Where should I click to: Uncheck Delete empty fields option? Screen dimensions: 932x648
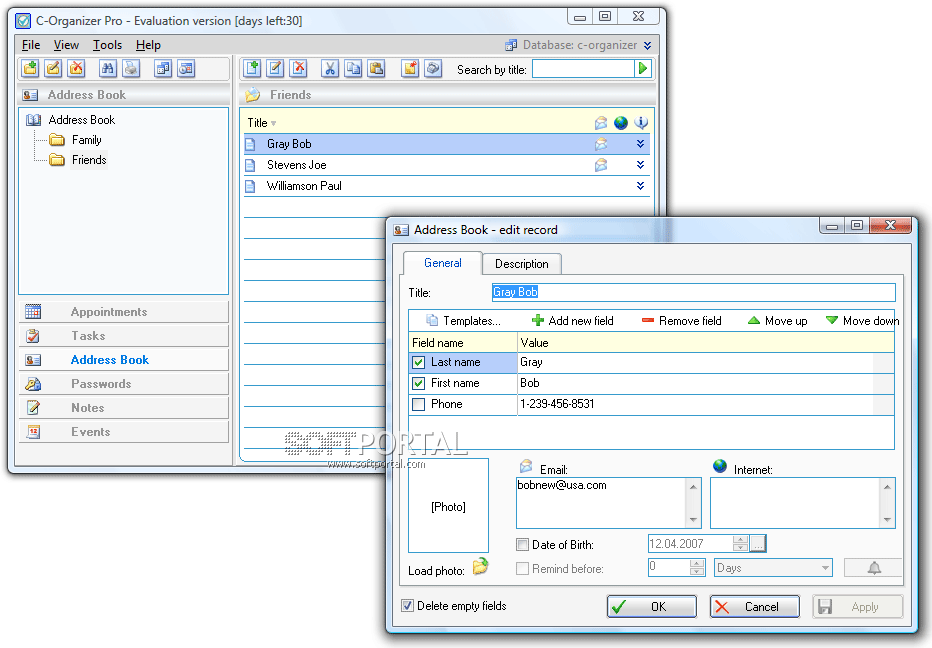coord(407,606)
